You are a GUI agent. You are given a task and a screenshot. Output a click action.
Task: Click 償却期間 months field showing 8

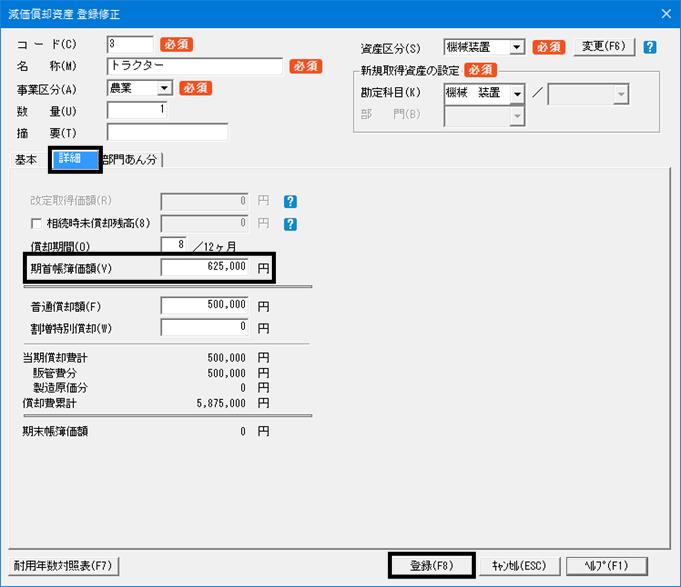point(173,245)
